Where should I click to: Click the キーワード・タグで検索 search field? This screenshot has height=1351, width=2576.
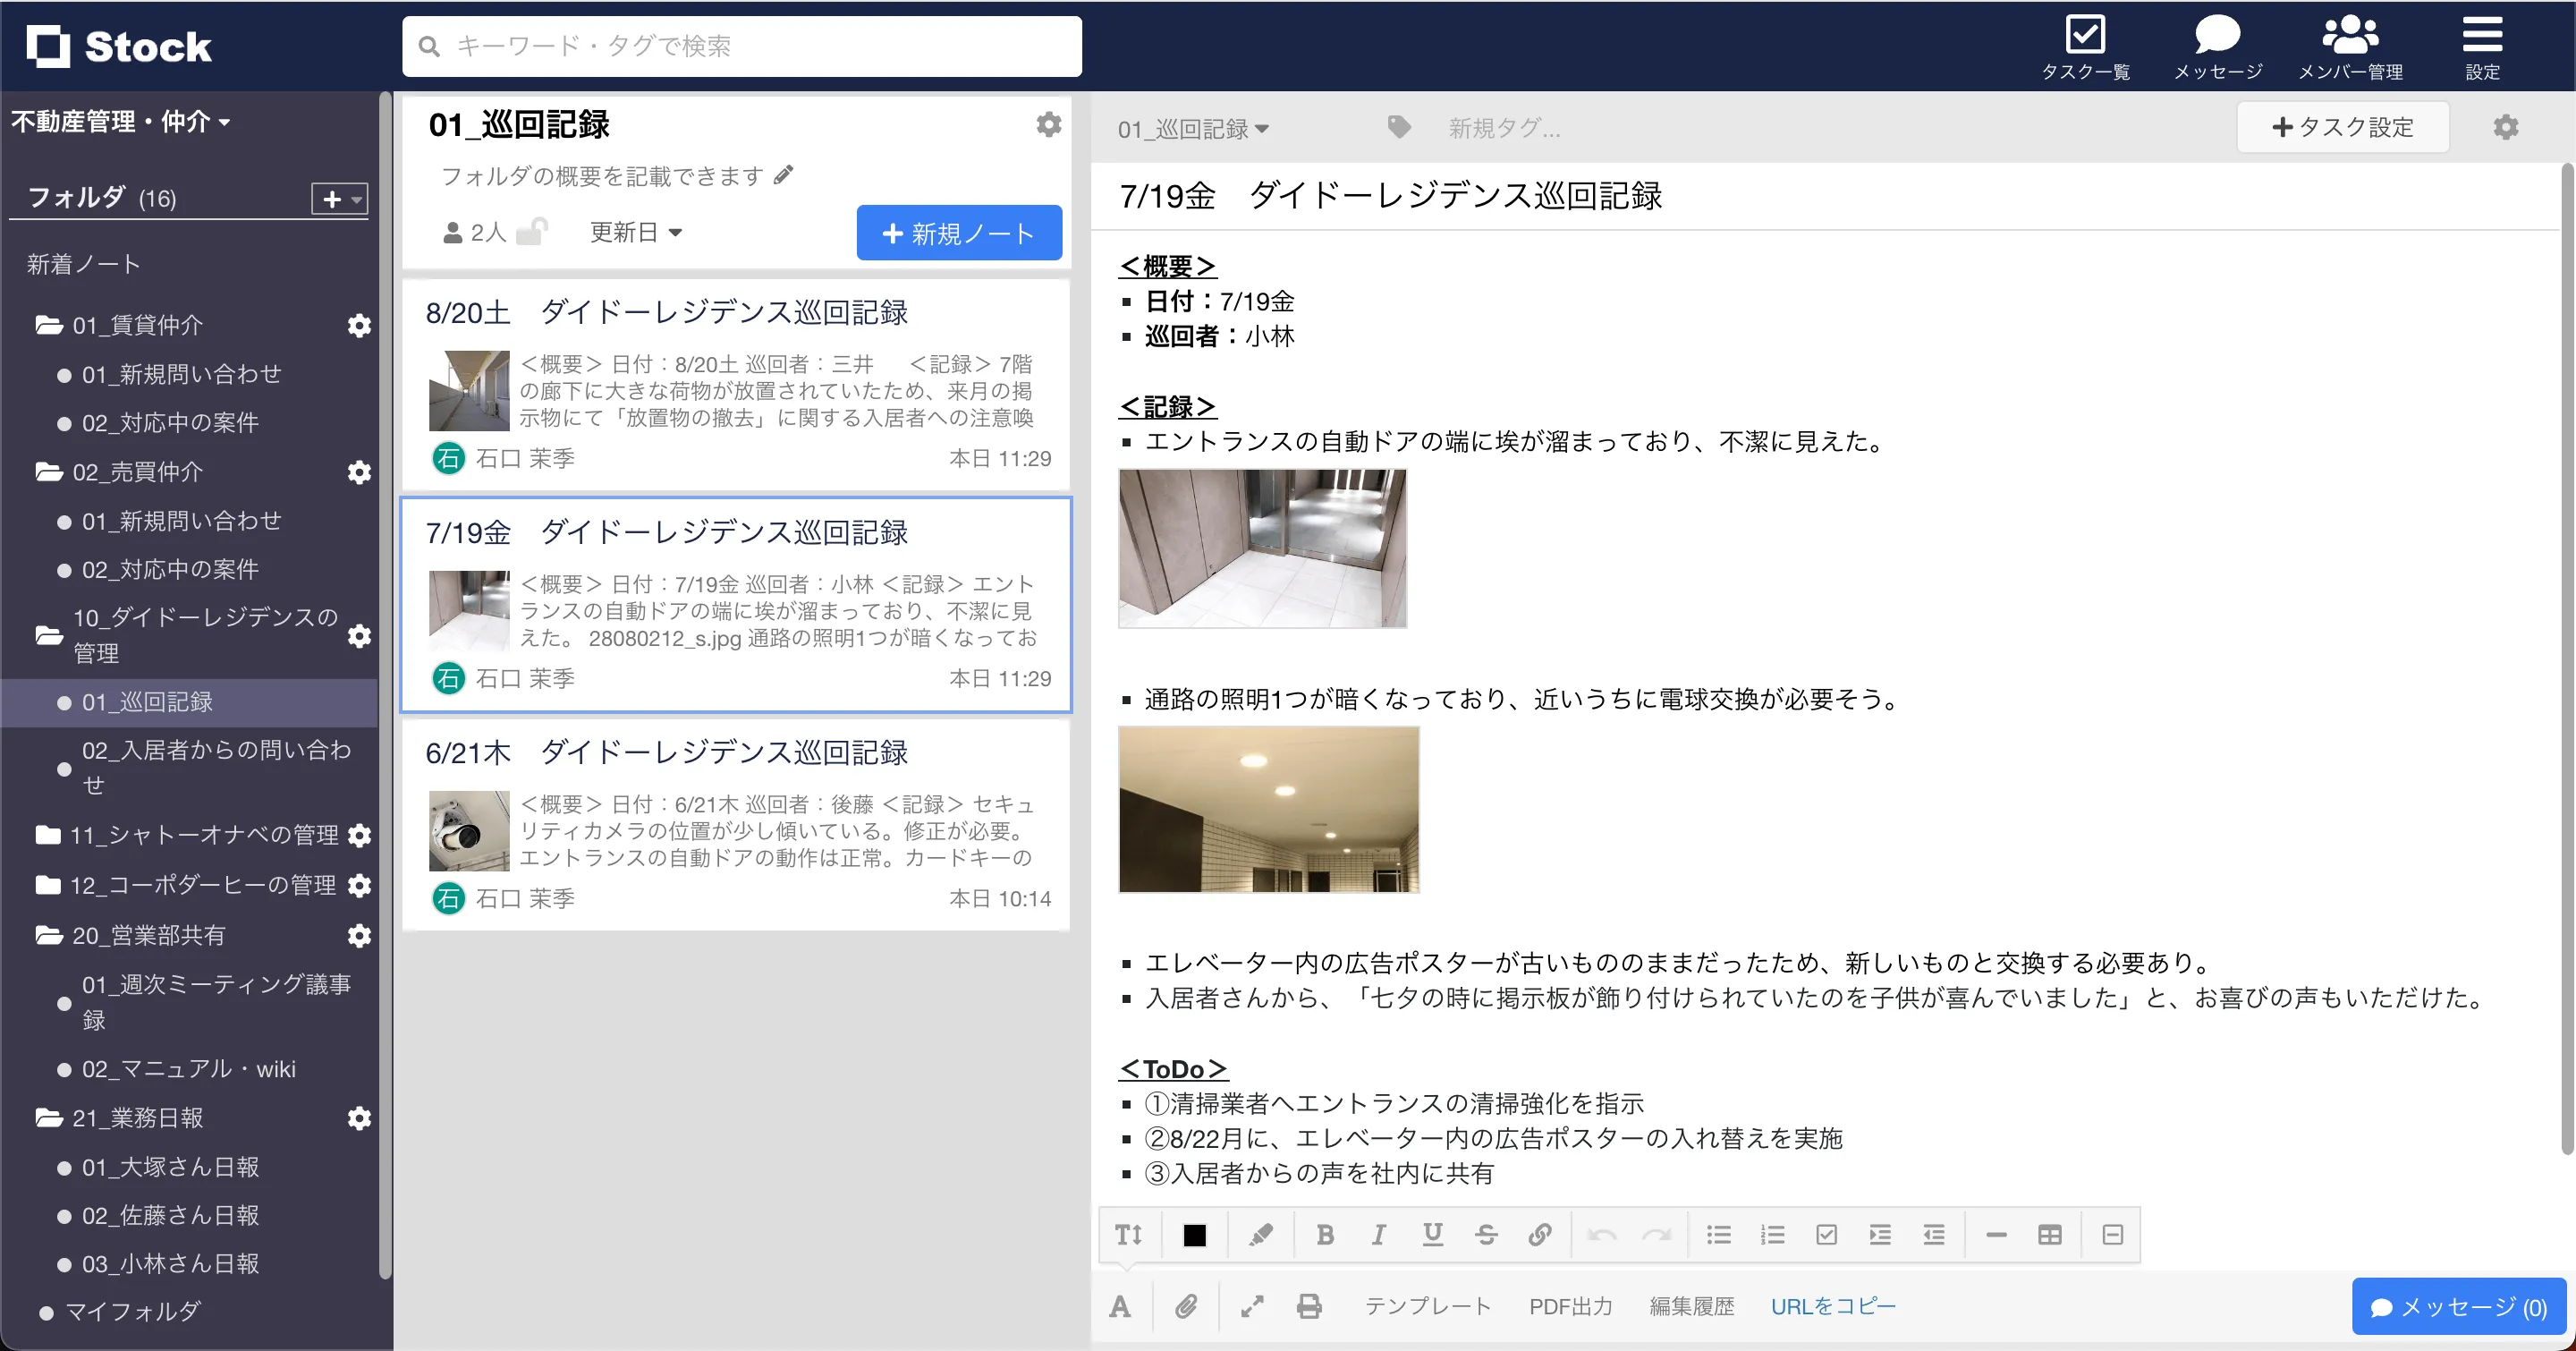(x=740, y=45)
